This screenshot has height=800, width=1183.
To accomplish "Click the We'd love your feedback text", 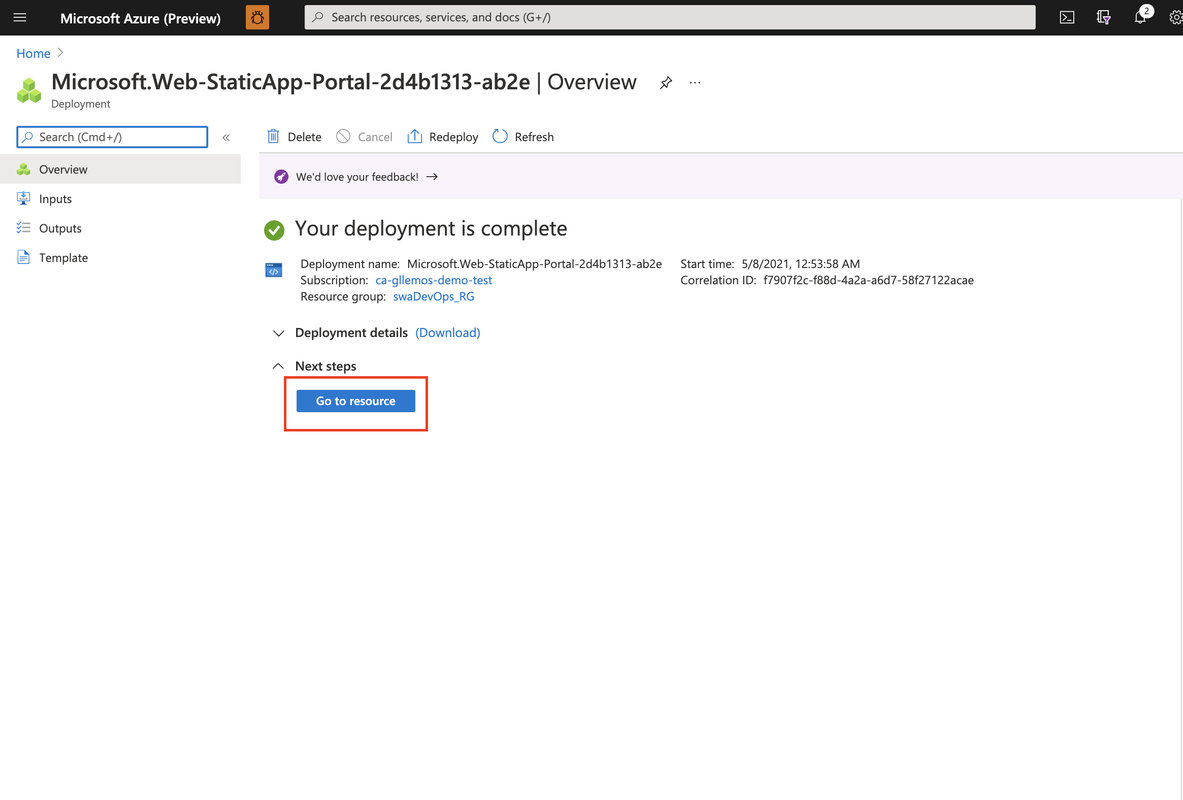I will tap(357, 177).
